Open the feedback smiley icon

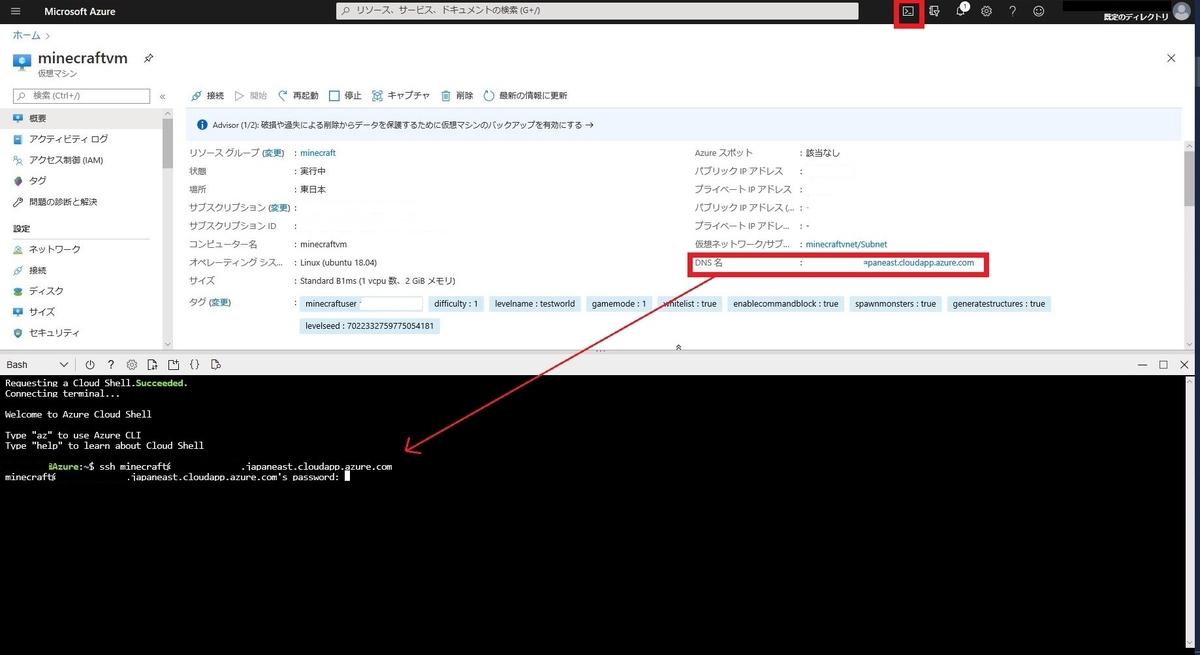pos(1038,11)
